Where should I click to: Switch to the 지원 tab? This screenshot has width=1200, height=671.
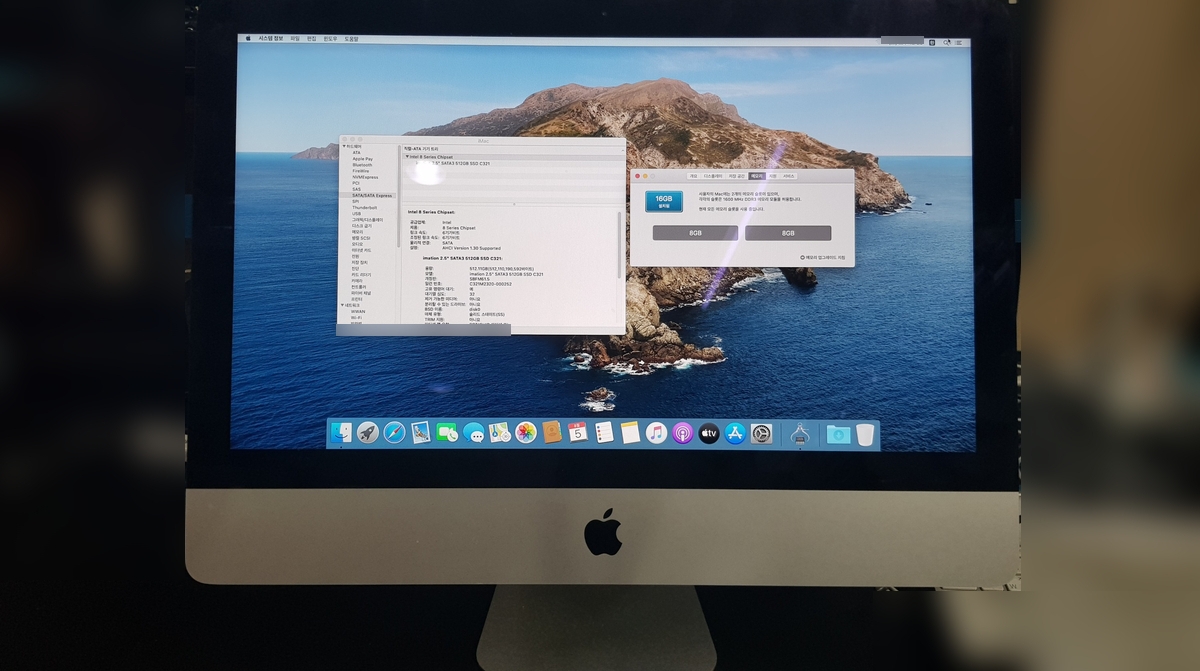coord(773,176)
